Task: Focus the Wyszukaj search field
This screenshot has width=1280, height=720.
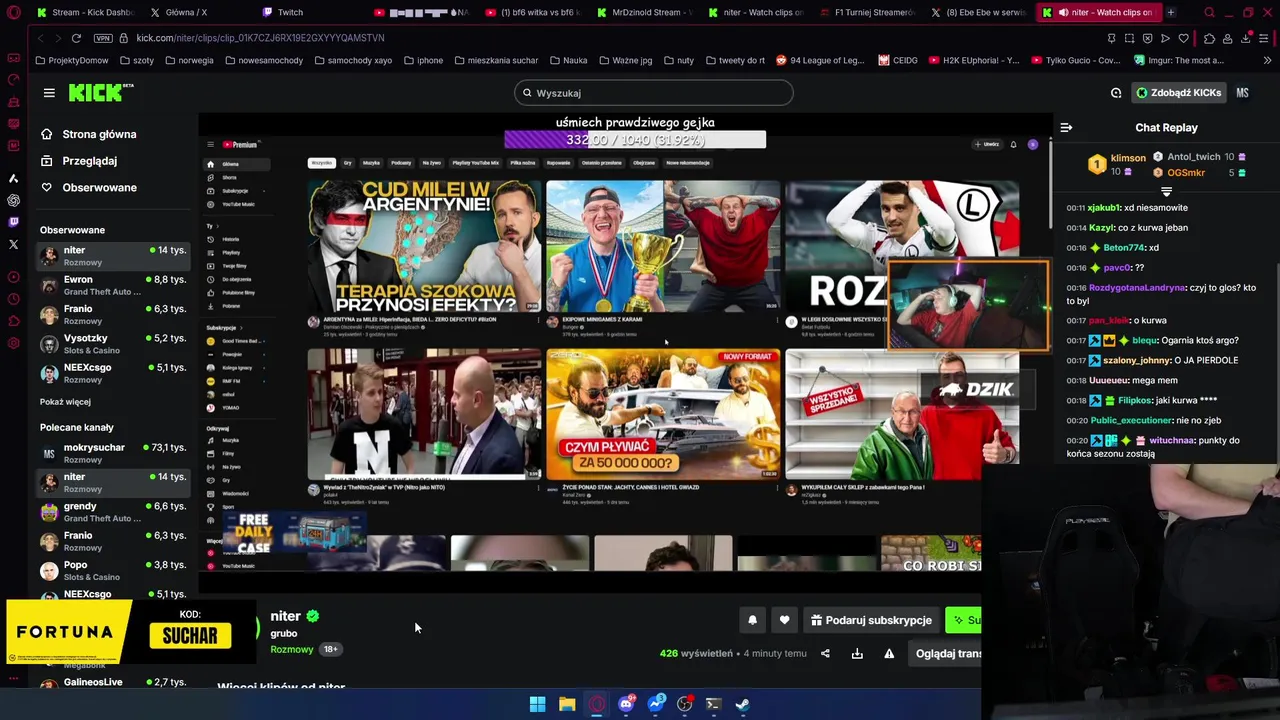Action: (x=654, y=93)
